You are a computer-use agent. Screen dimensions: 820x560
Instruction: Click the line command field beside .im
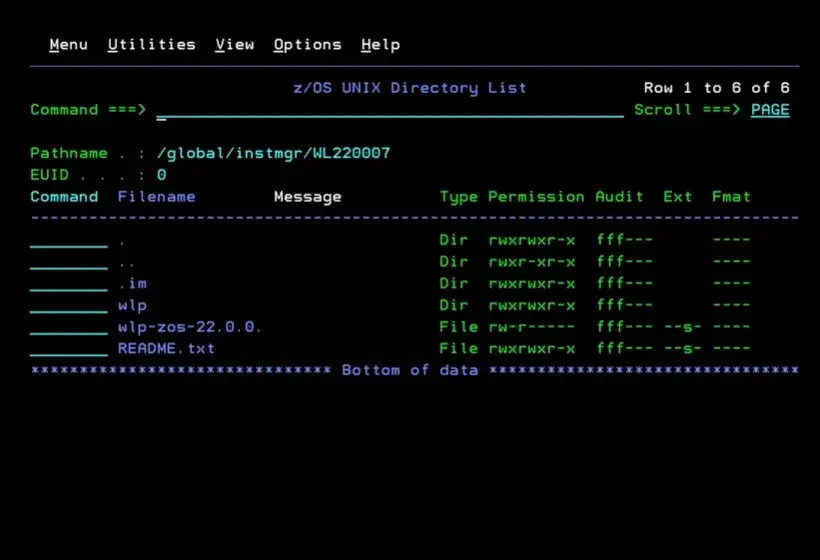[x=69, y=284]
